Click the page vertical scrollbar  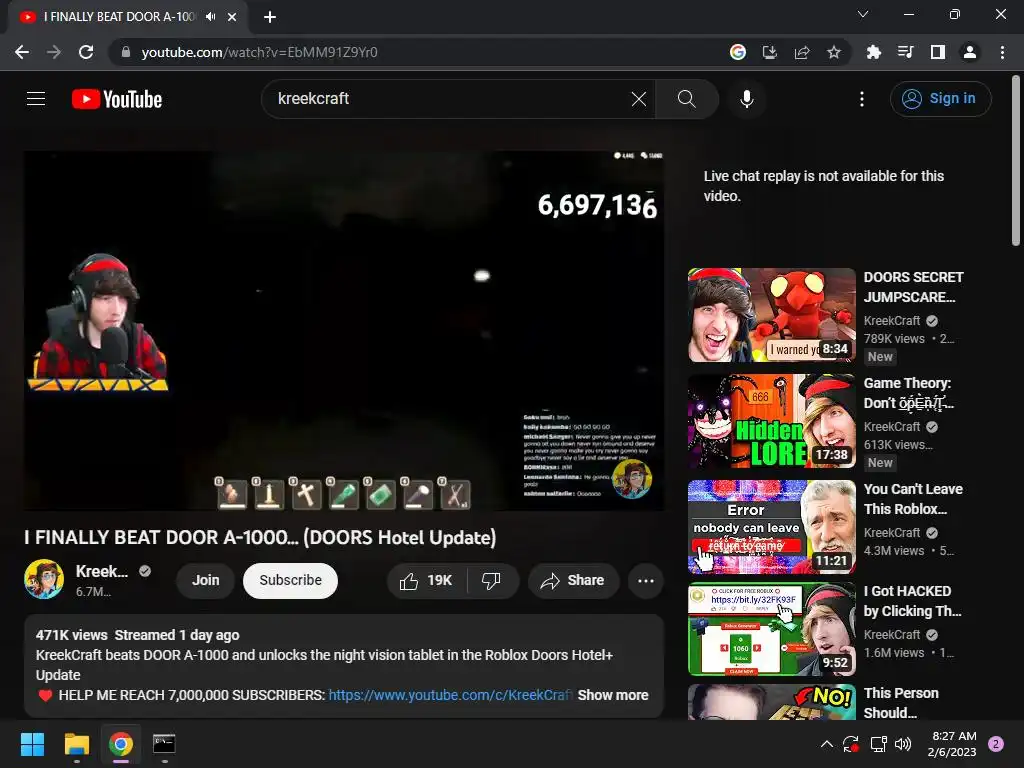pyautogui.click(x=1016, y=161)
